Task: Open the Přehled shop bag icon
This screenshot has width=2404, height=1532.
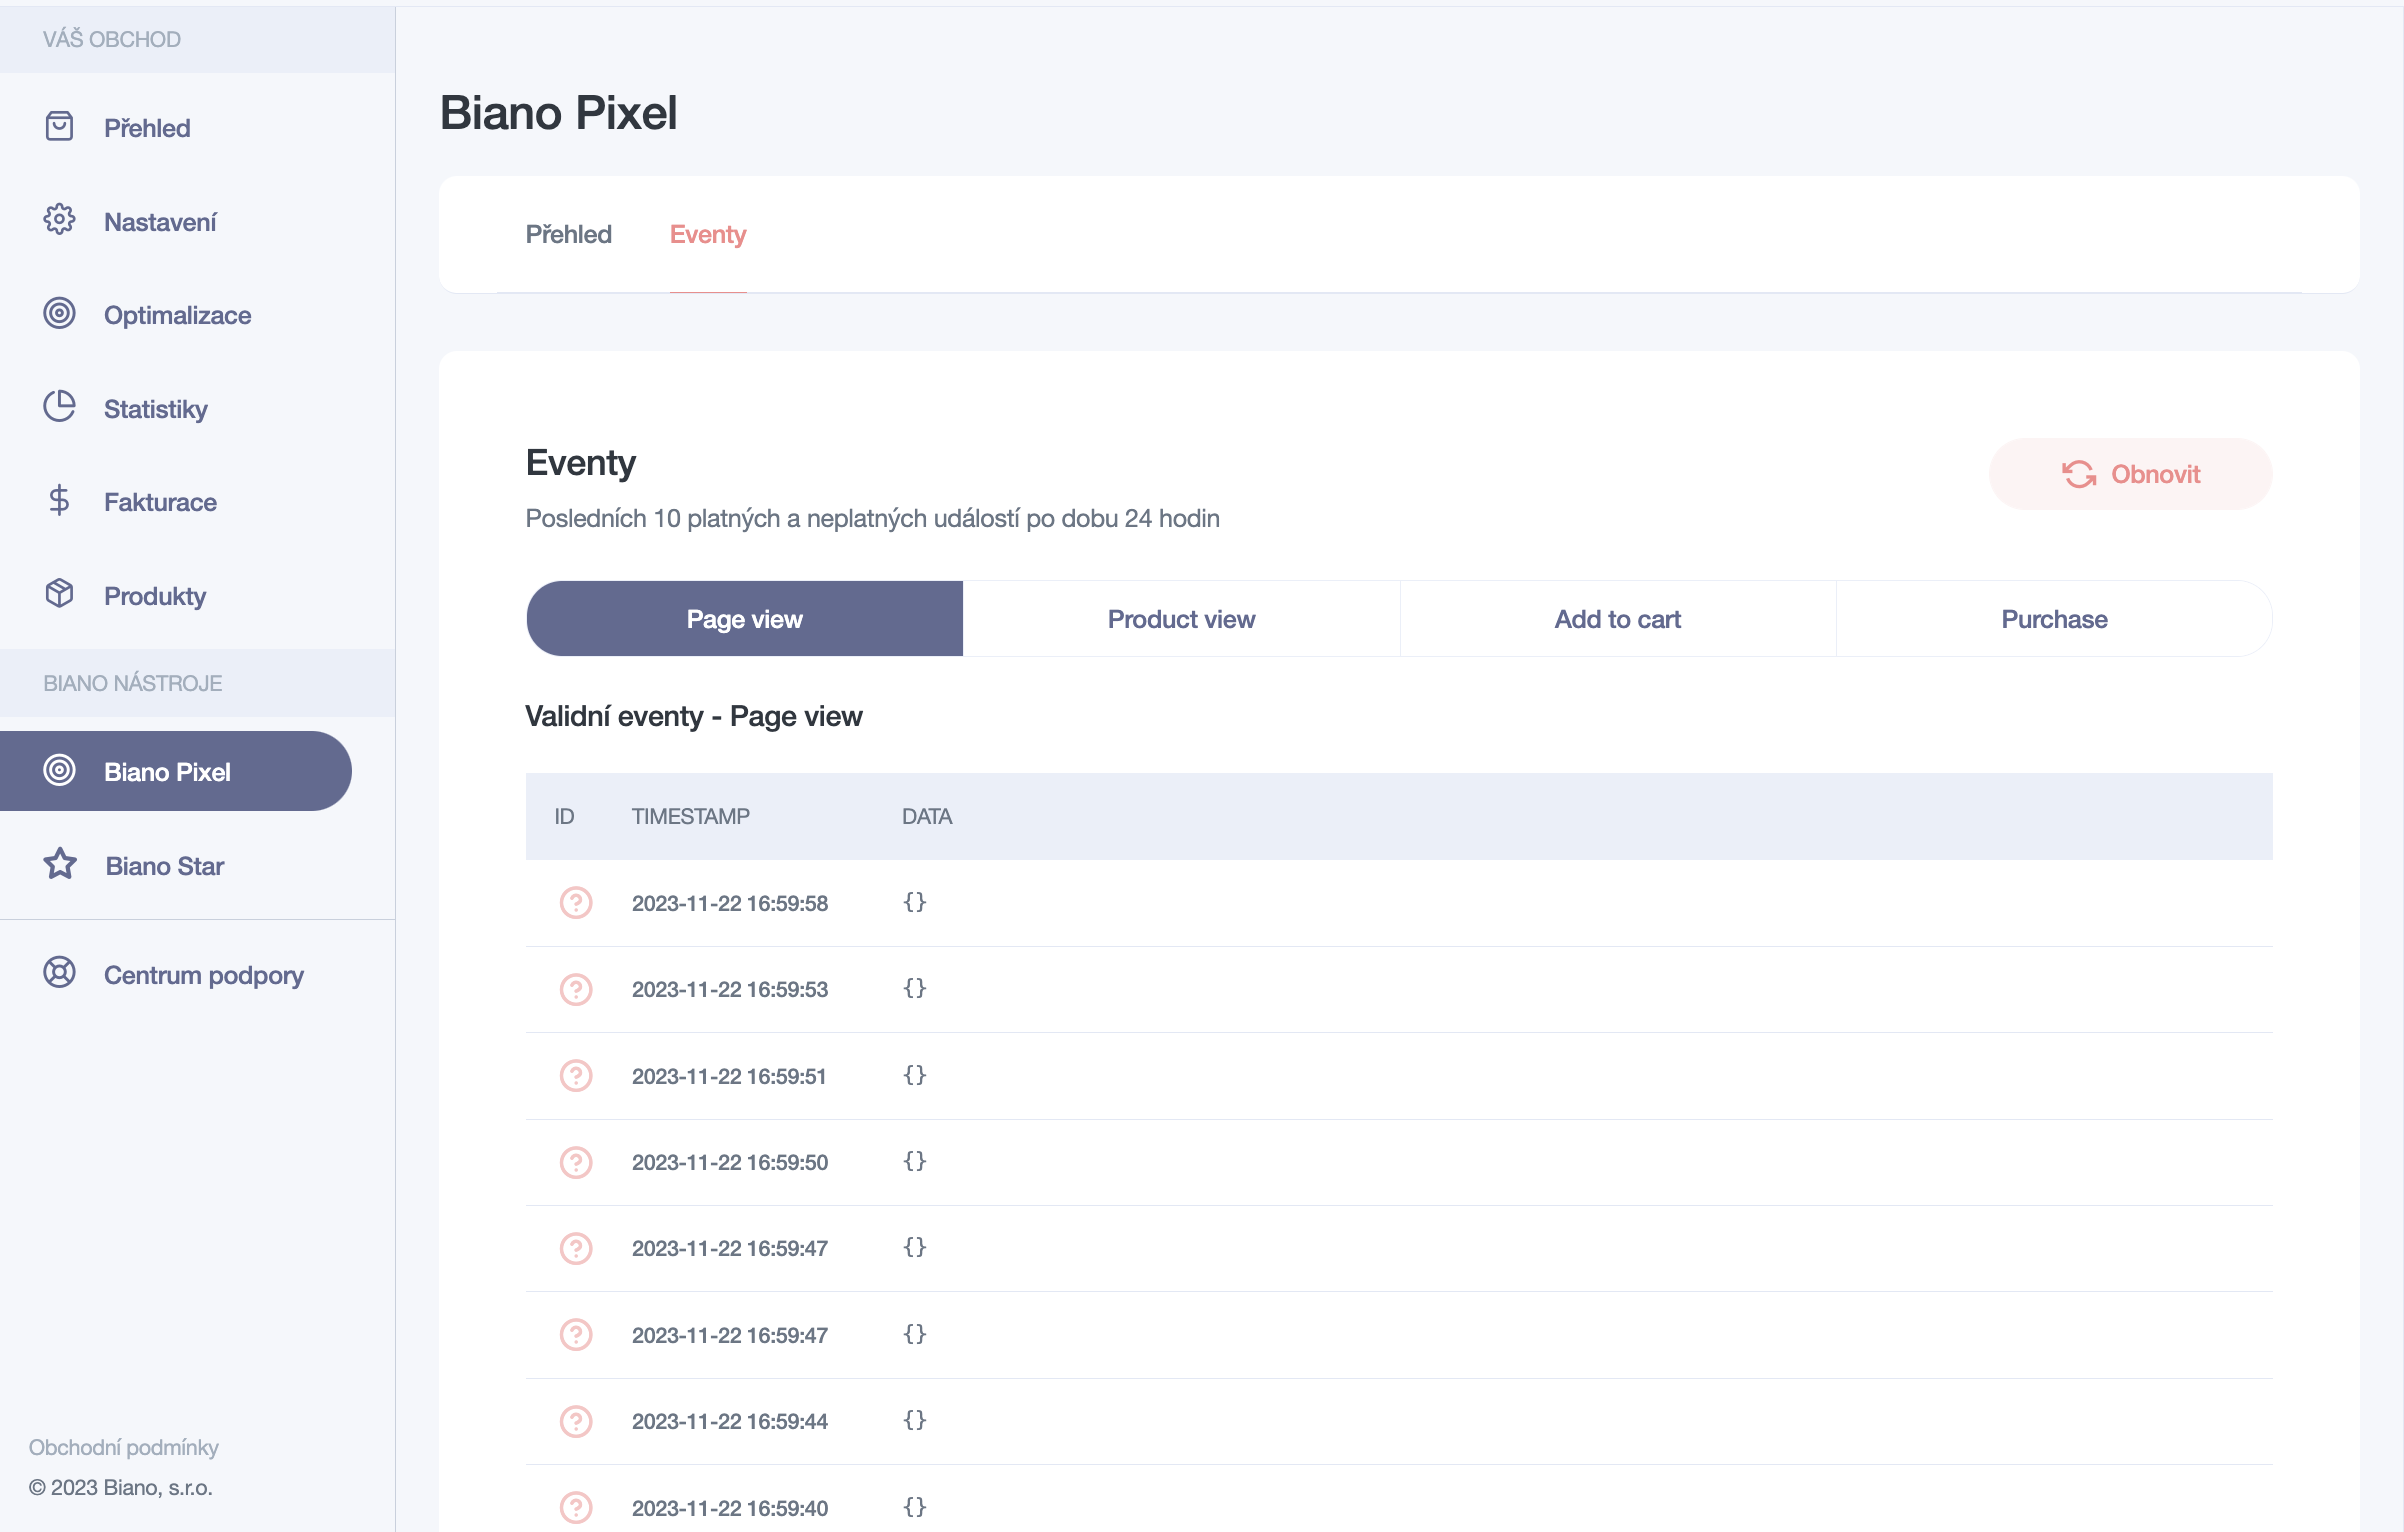Action: click(59, 127)
